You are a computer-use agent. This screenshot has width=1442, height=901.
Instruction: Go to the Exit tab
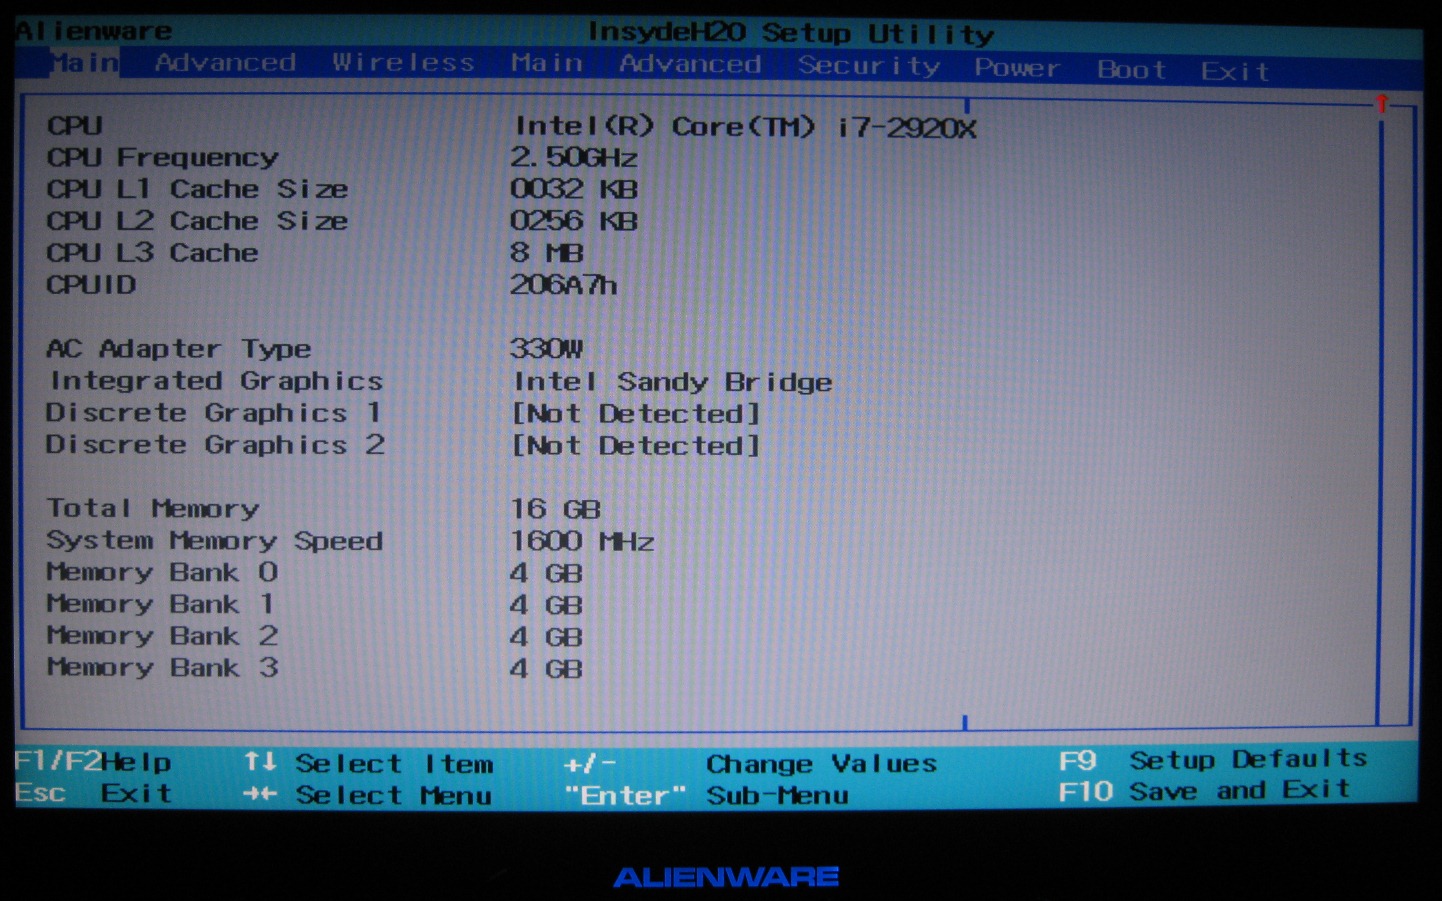(x=1235, y=71)
